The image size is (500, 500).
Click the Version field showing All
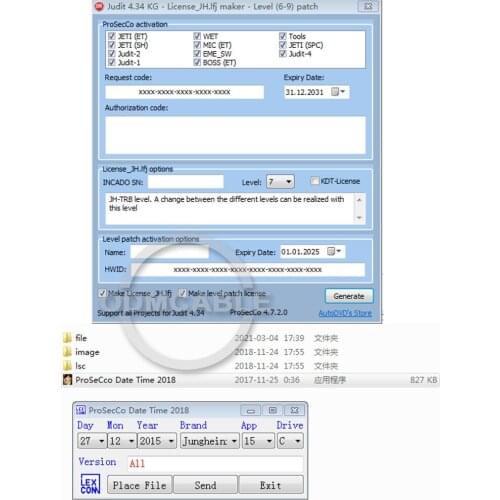pos(215,464)
